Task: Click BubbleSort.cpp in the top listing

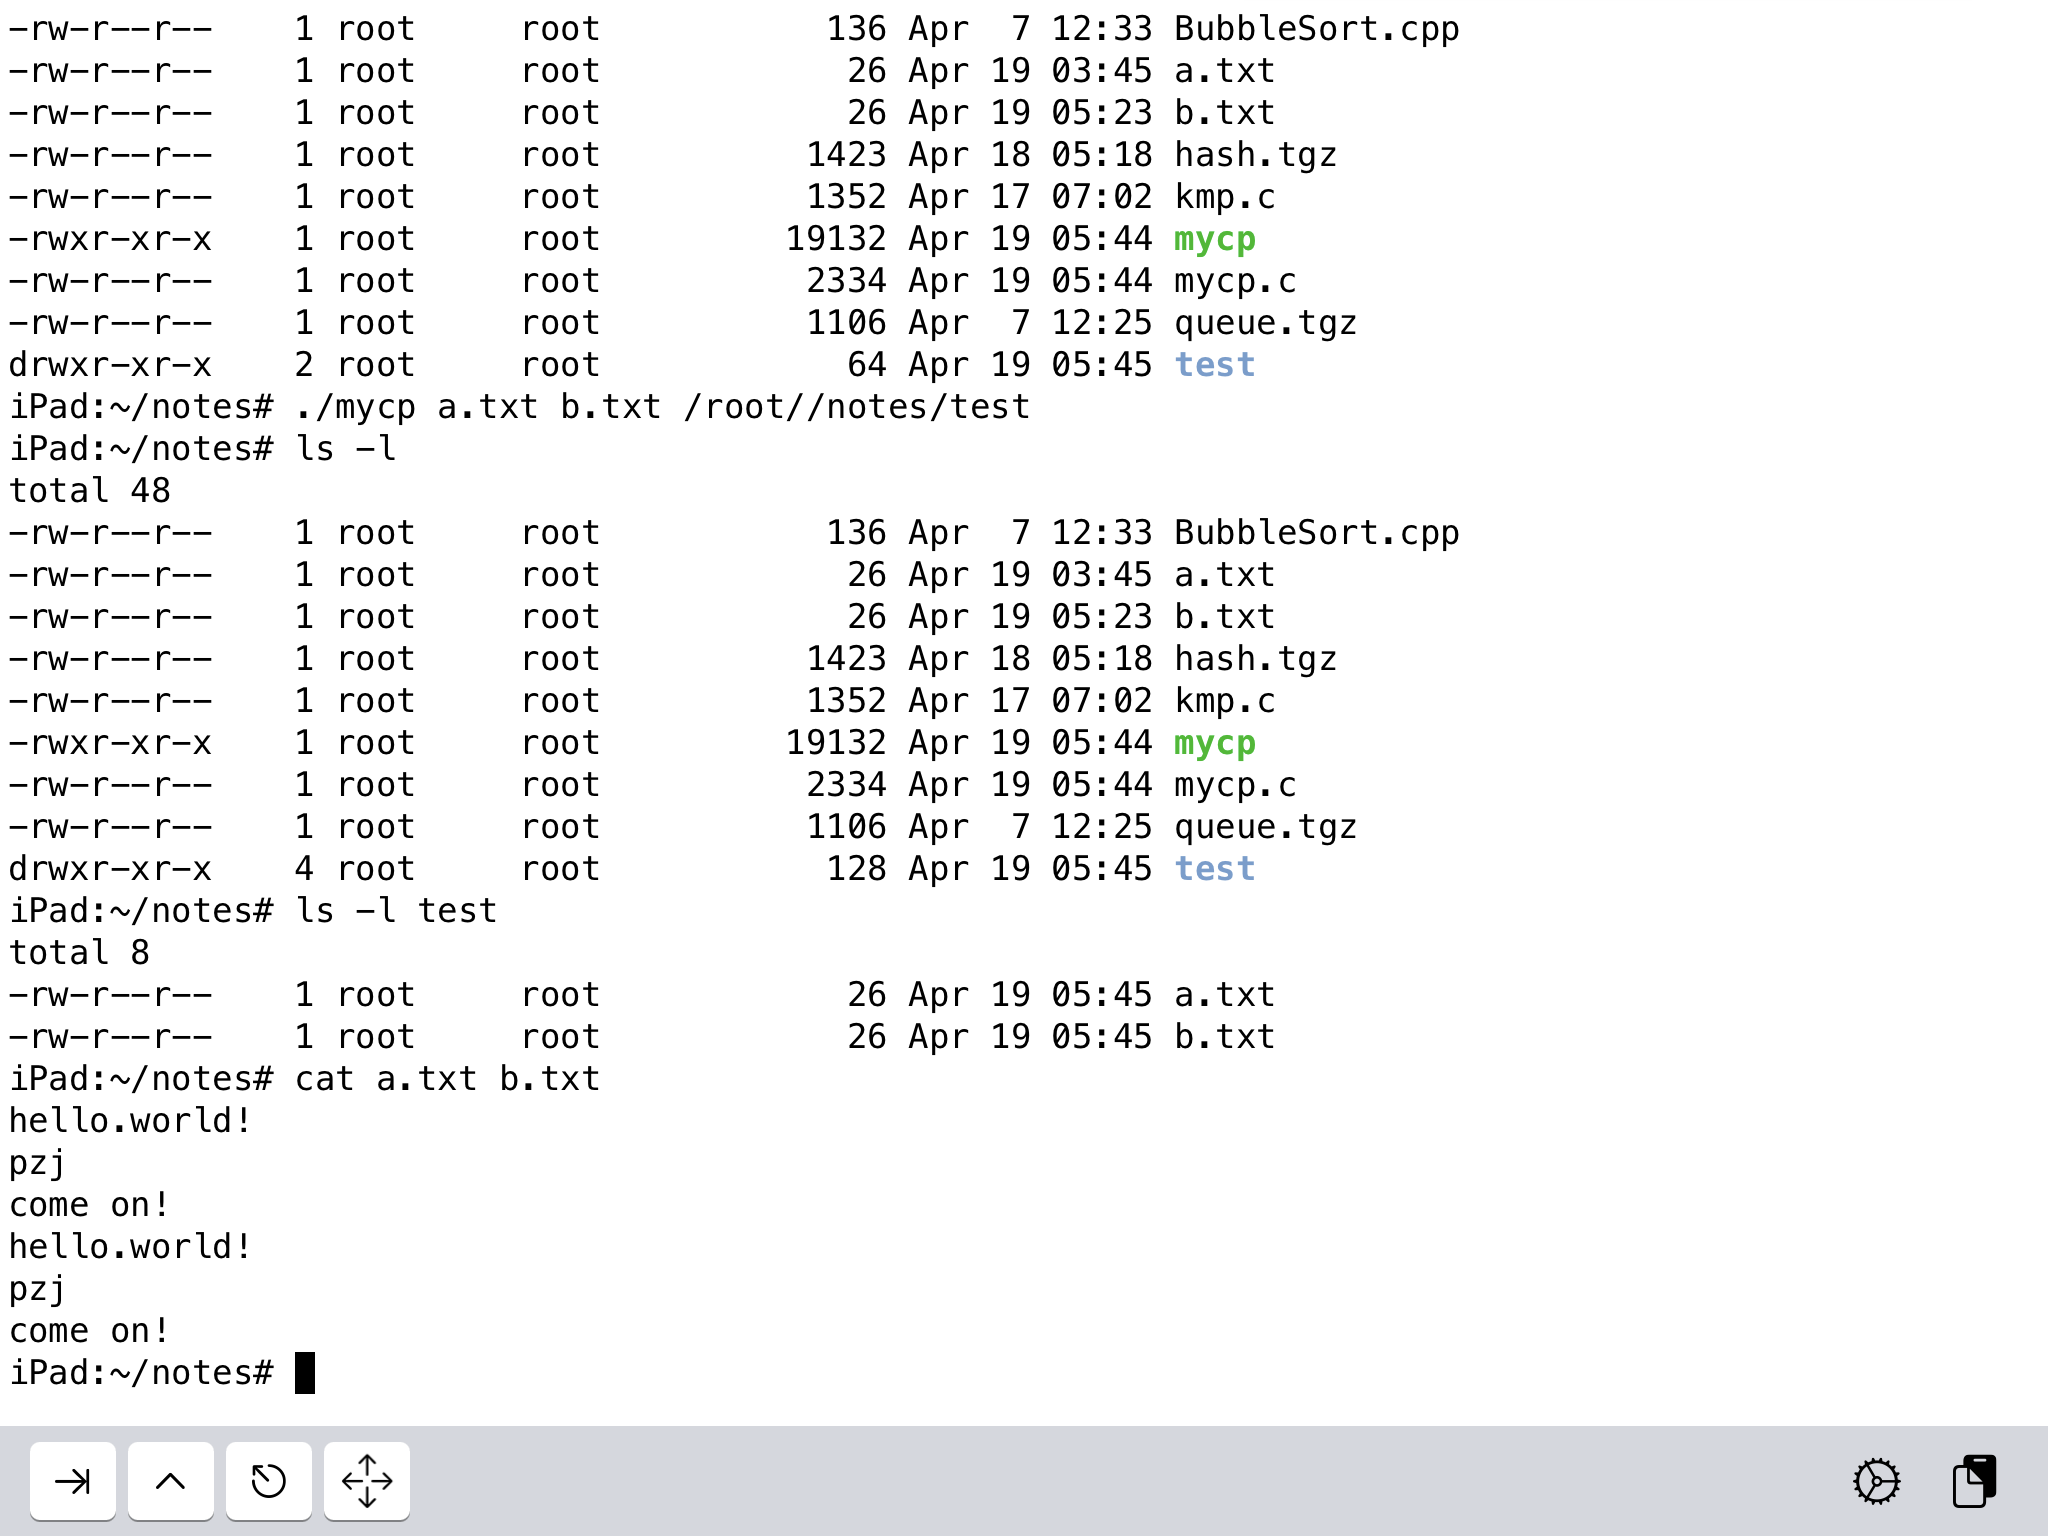Action: [1316, 29]
